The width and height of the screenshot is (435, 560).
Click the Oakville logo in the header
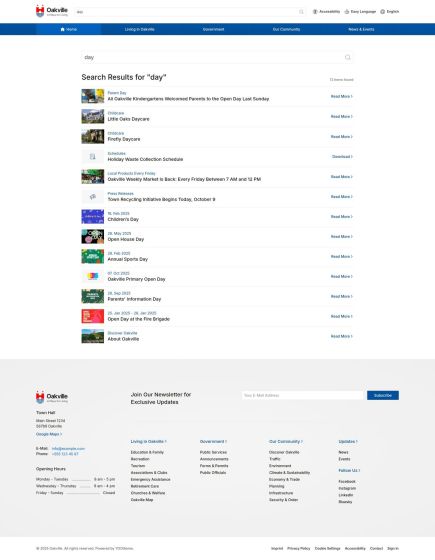(52, 11)
